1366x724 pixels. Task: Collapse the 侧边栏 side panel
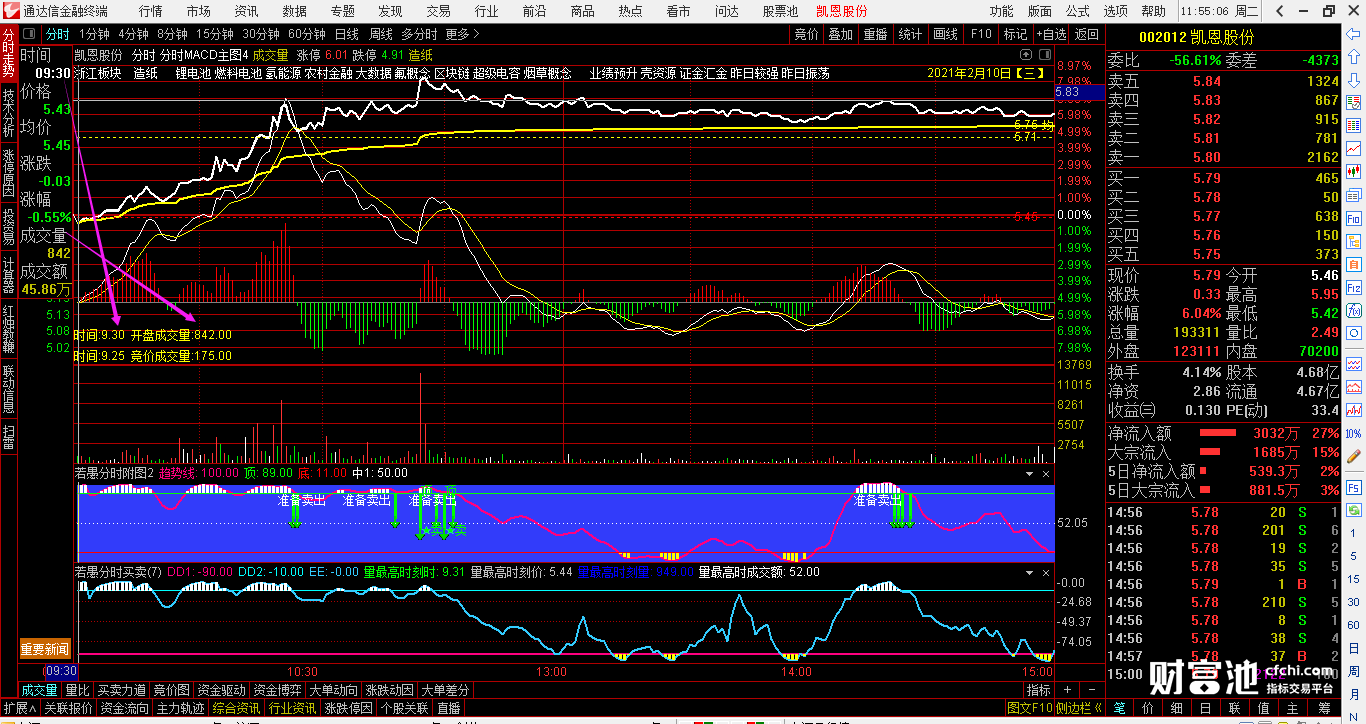pos(1081,708)
